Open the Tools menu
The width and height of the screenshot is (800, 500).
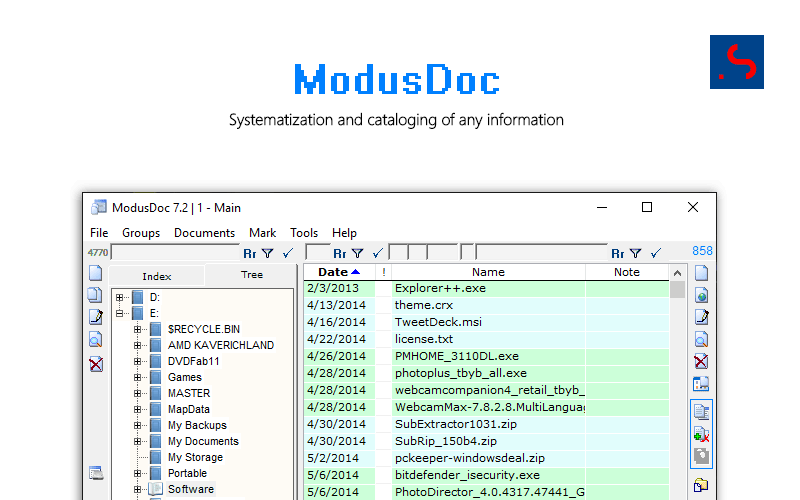[x=304, y=233]
